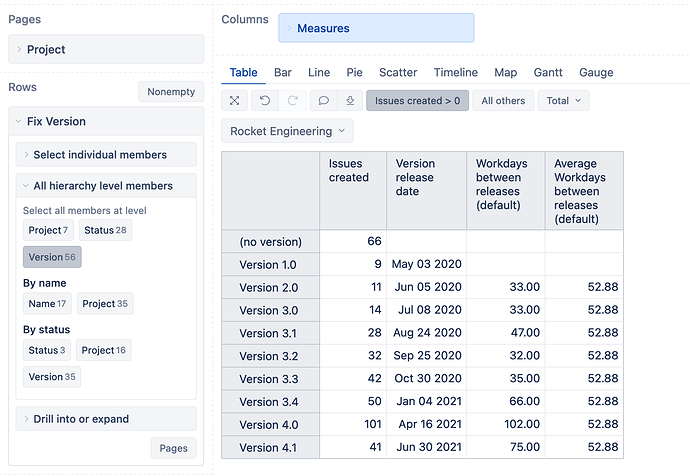The width and height of the screenshot is (690, 476).
Task: Click the May 03 2020 release date cell
Action: tap(426, 264)
